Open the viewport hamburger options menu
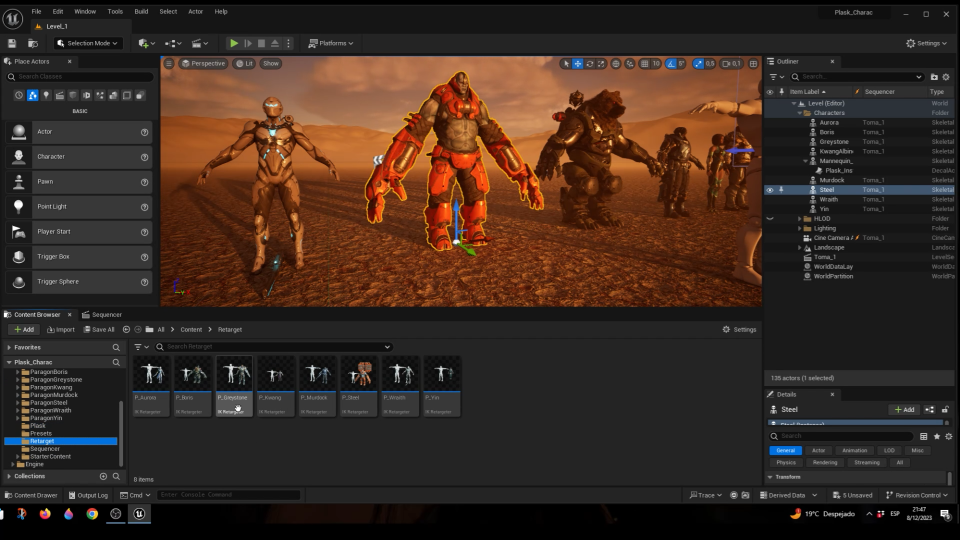960x540 pixels. click(x=169, y=64)
